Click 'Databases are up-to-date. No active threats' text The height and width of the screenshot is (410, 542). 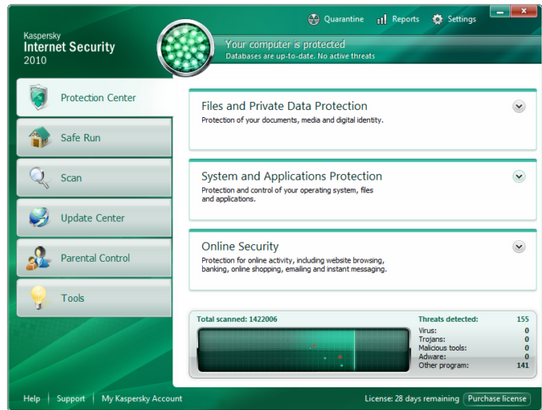click(300, 56)
